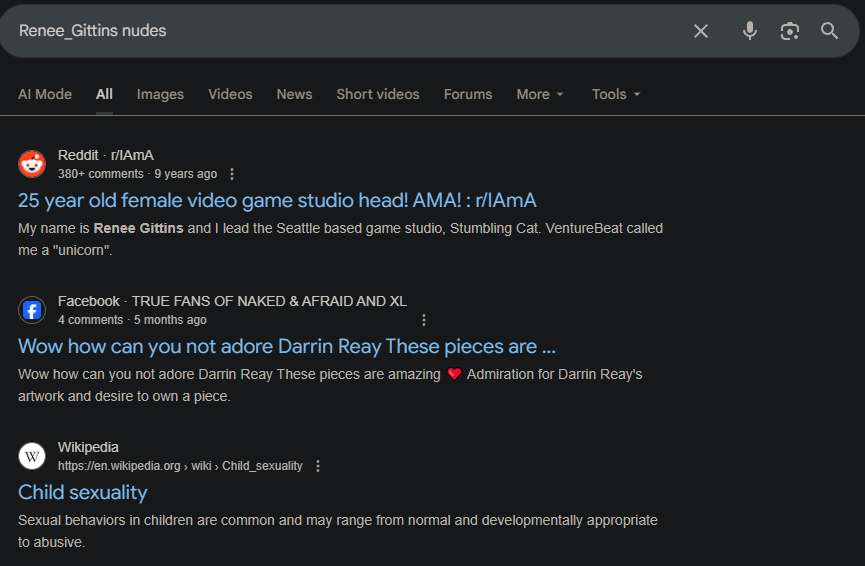Viewport: 865px width, 566px height.
Task: Click the Reddit favicon next to r/IAmA
Action: pos(32,164)
